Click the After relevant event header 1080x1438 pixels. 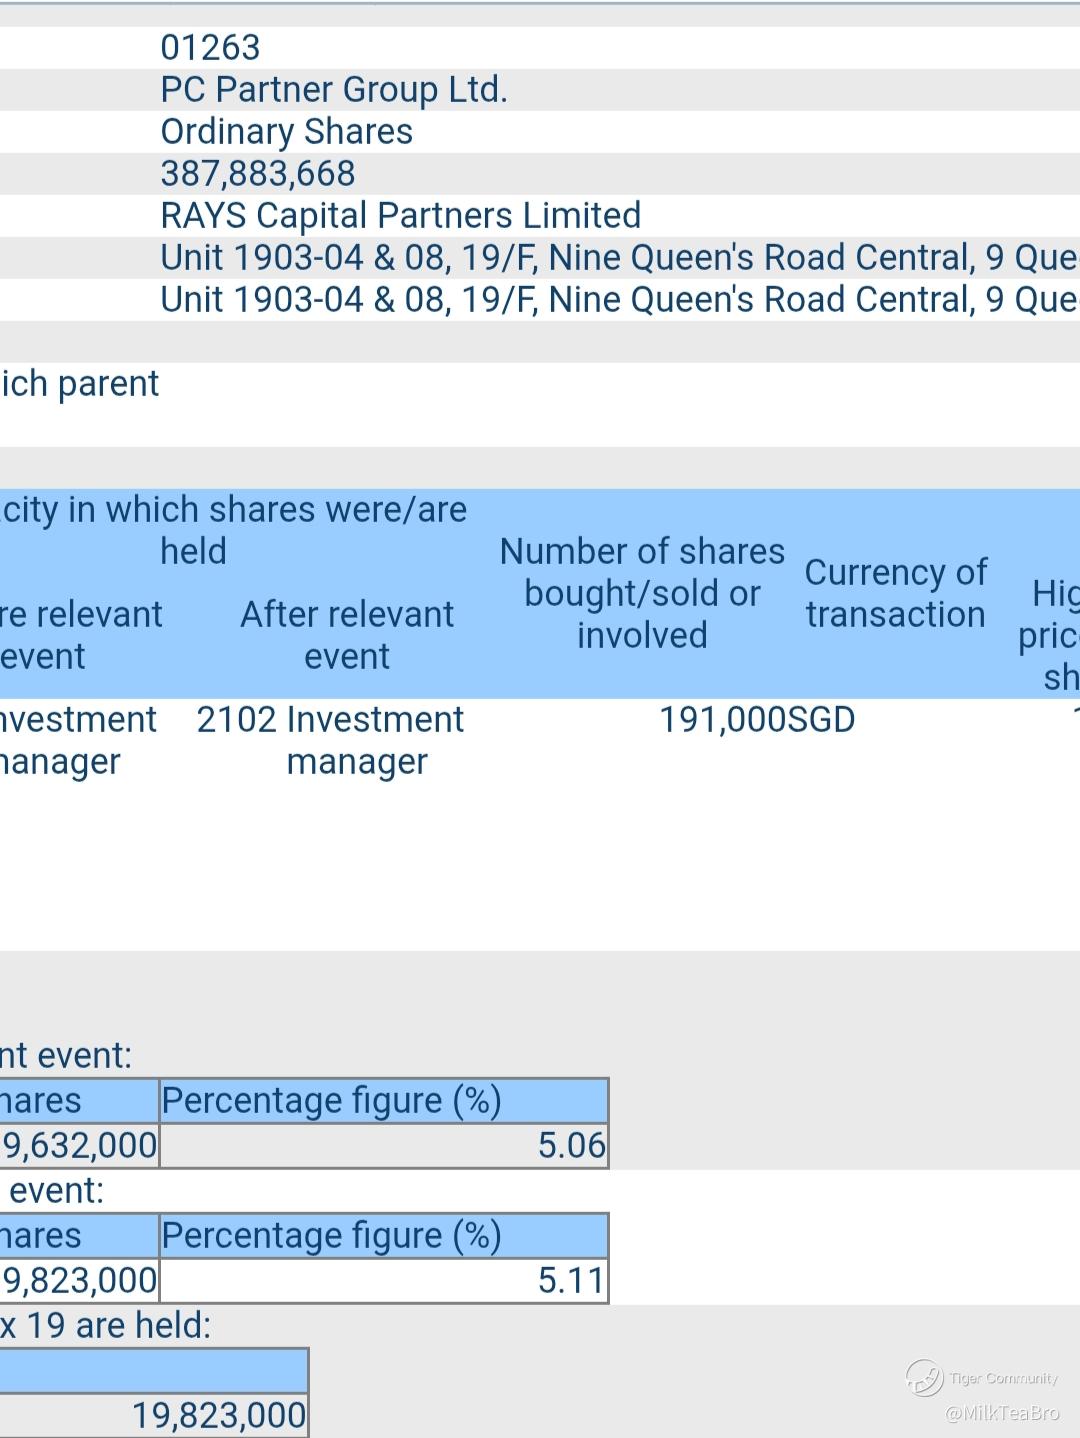(347, 635)
